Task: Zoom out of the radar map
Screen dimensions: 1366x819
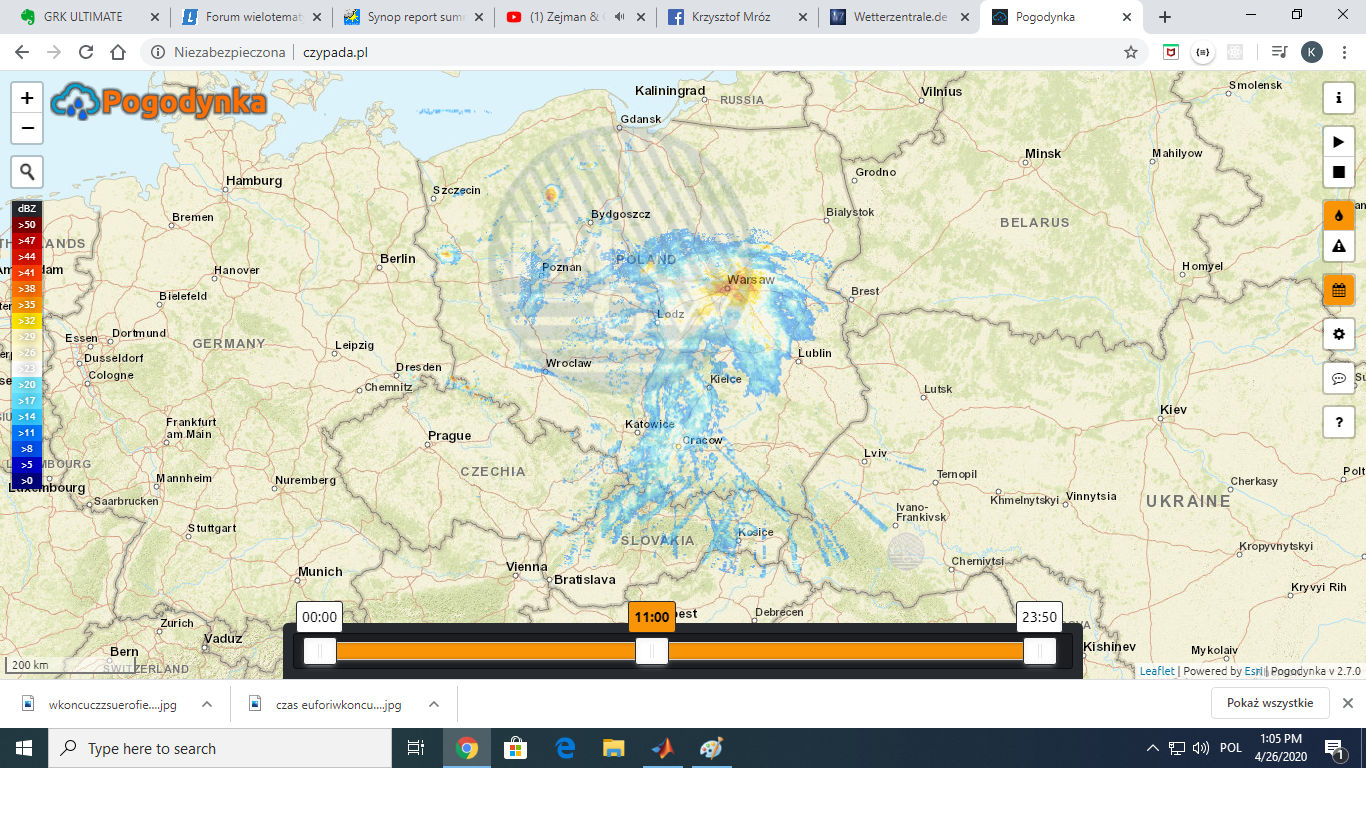Action: coord(27,129)
